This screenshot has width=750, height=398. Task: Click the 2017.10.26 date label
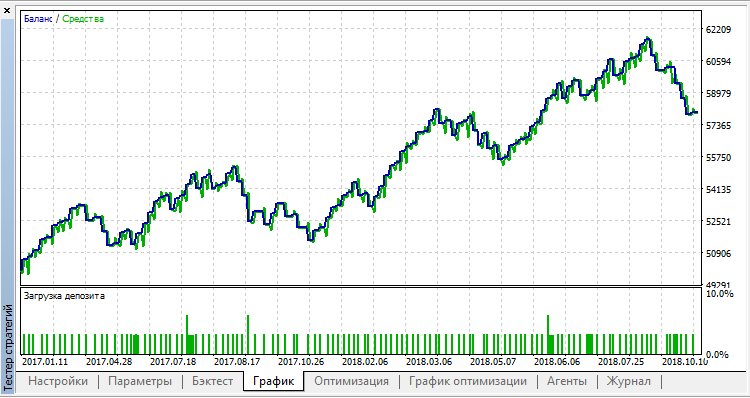[x=301, y=361]
